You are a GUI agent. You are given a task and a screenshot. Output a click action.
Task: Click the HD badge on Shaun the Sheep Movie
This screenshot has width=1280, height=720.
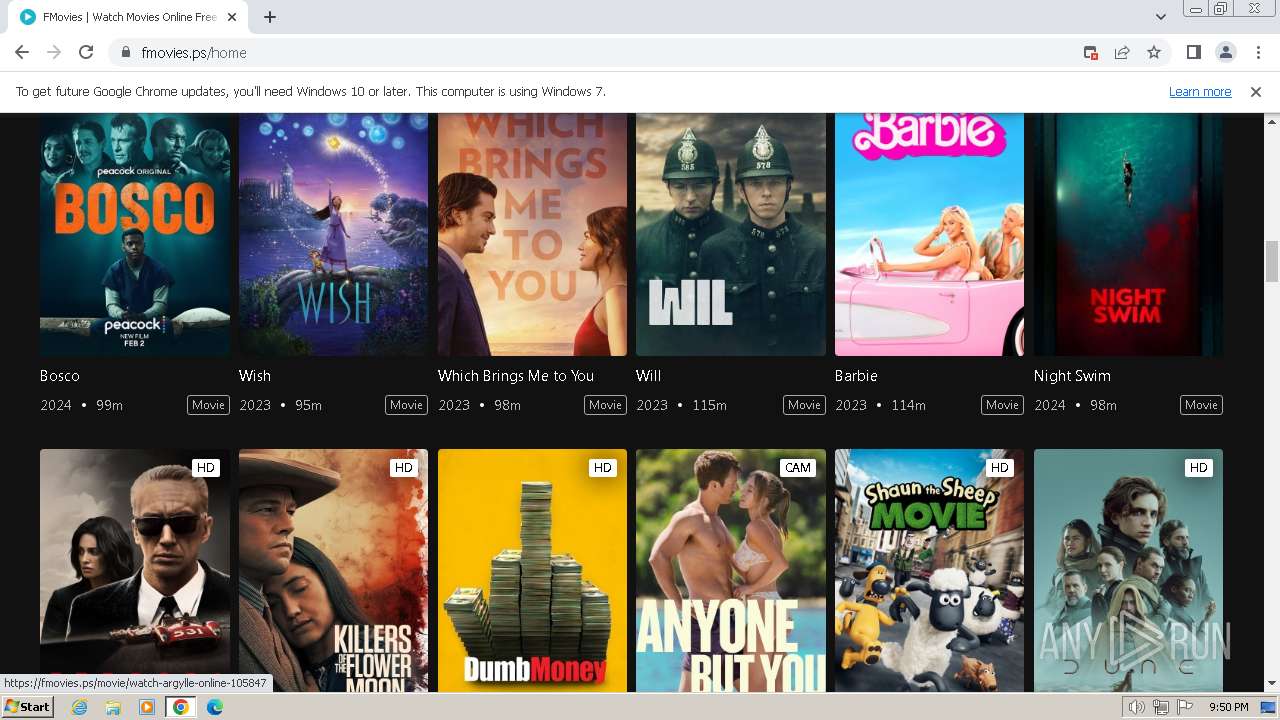click(x=999, y=467)
